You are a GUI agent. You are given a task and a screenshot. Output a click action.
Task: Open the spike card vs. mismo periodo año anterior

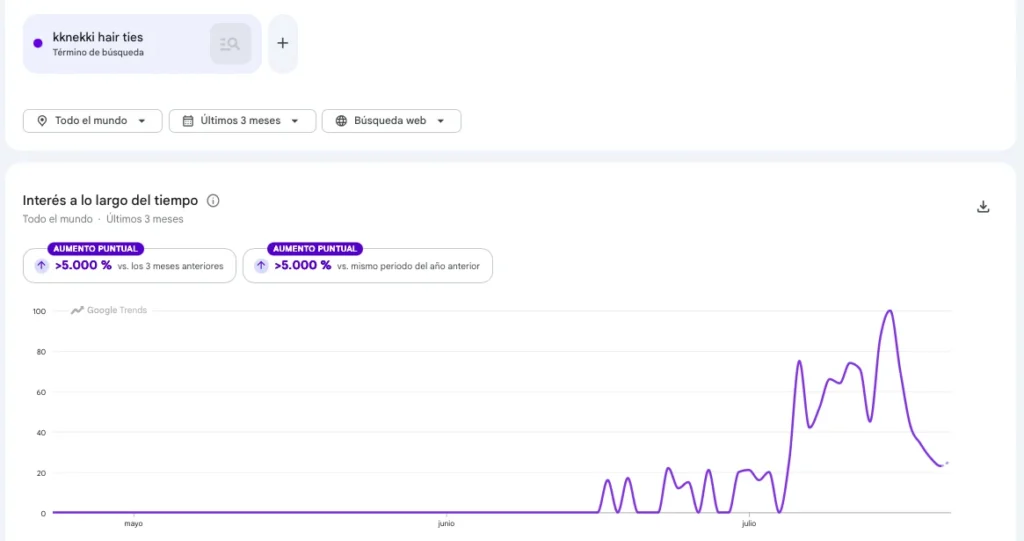[368, 265]
